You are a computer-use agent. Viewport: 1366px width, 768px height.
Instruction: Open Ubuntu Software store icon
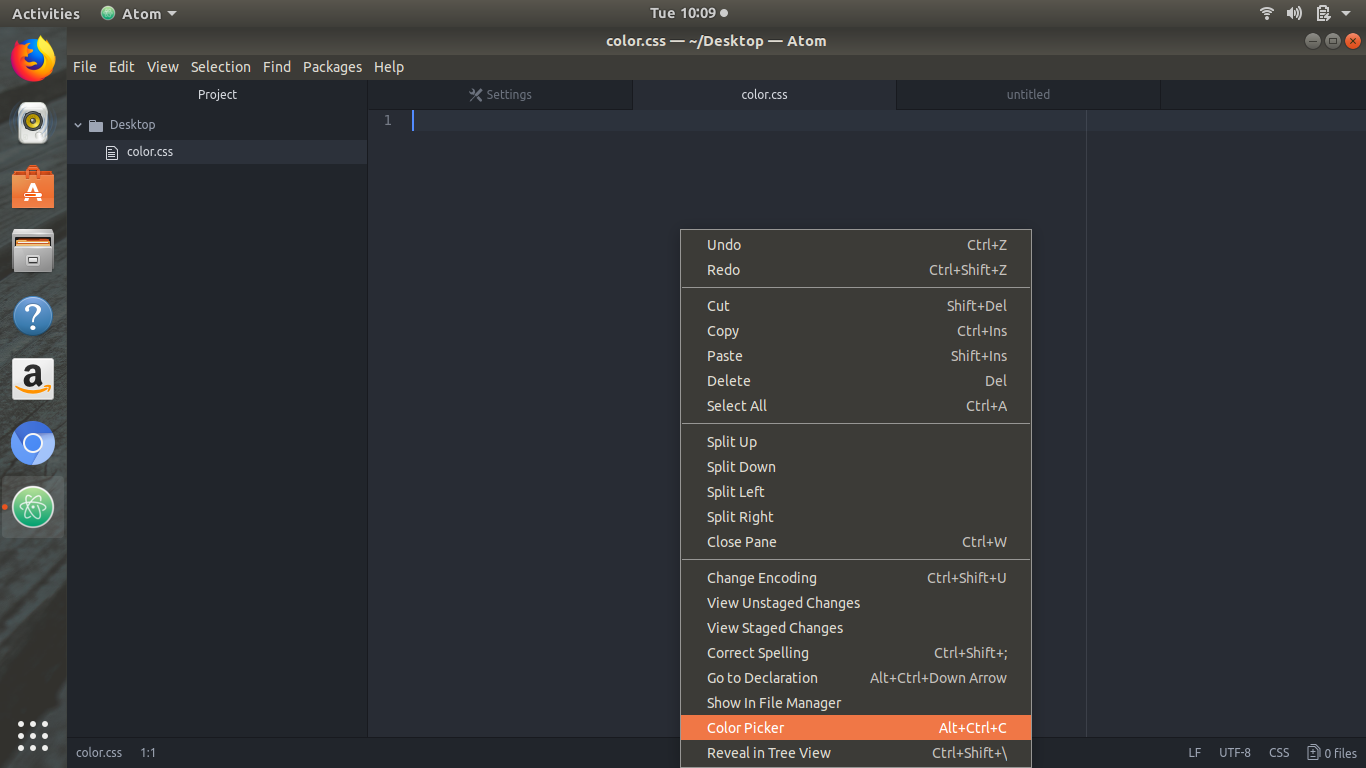point(33,187)
